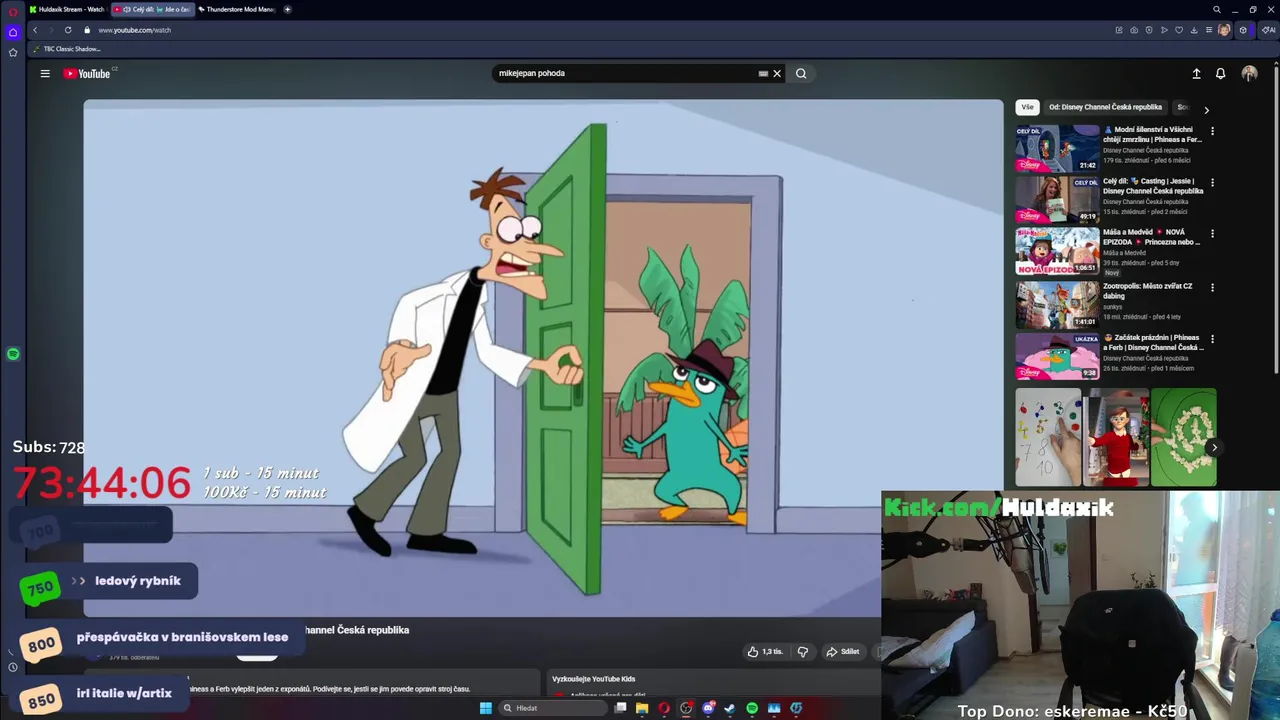Switch to Huldaxik Stream browser tab
Screen dimensions: 1280x720
pos(67,9)
